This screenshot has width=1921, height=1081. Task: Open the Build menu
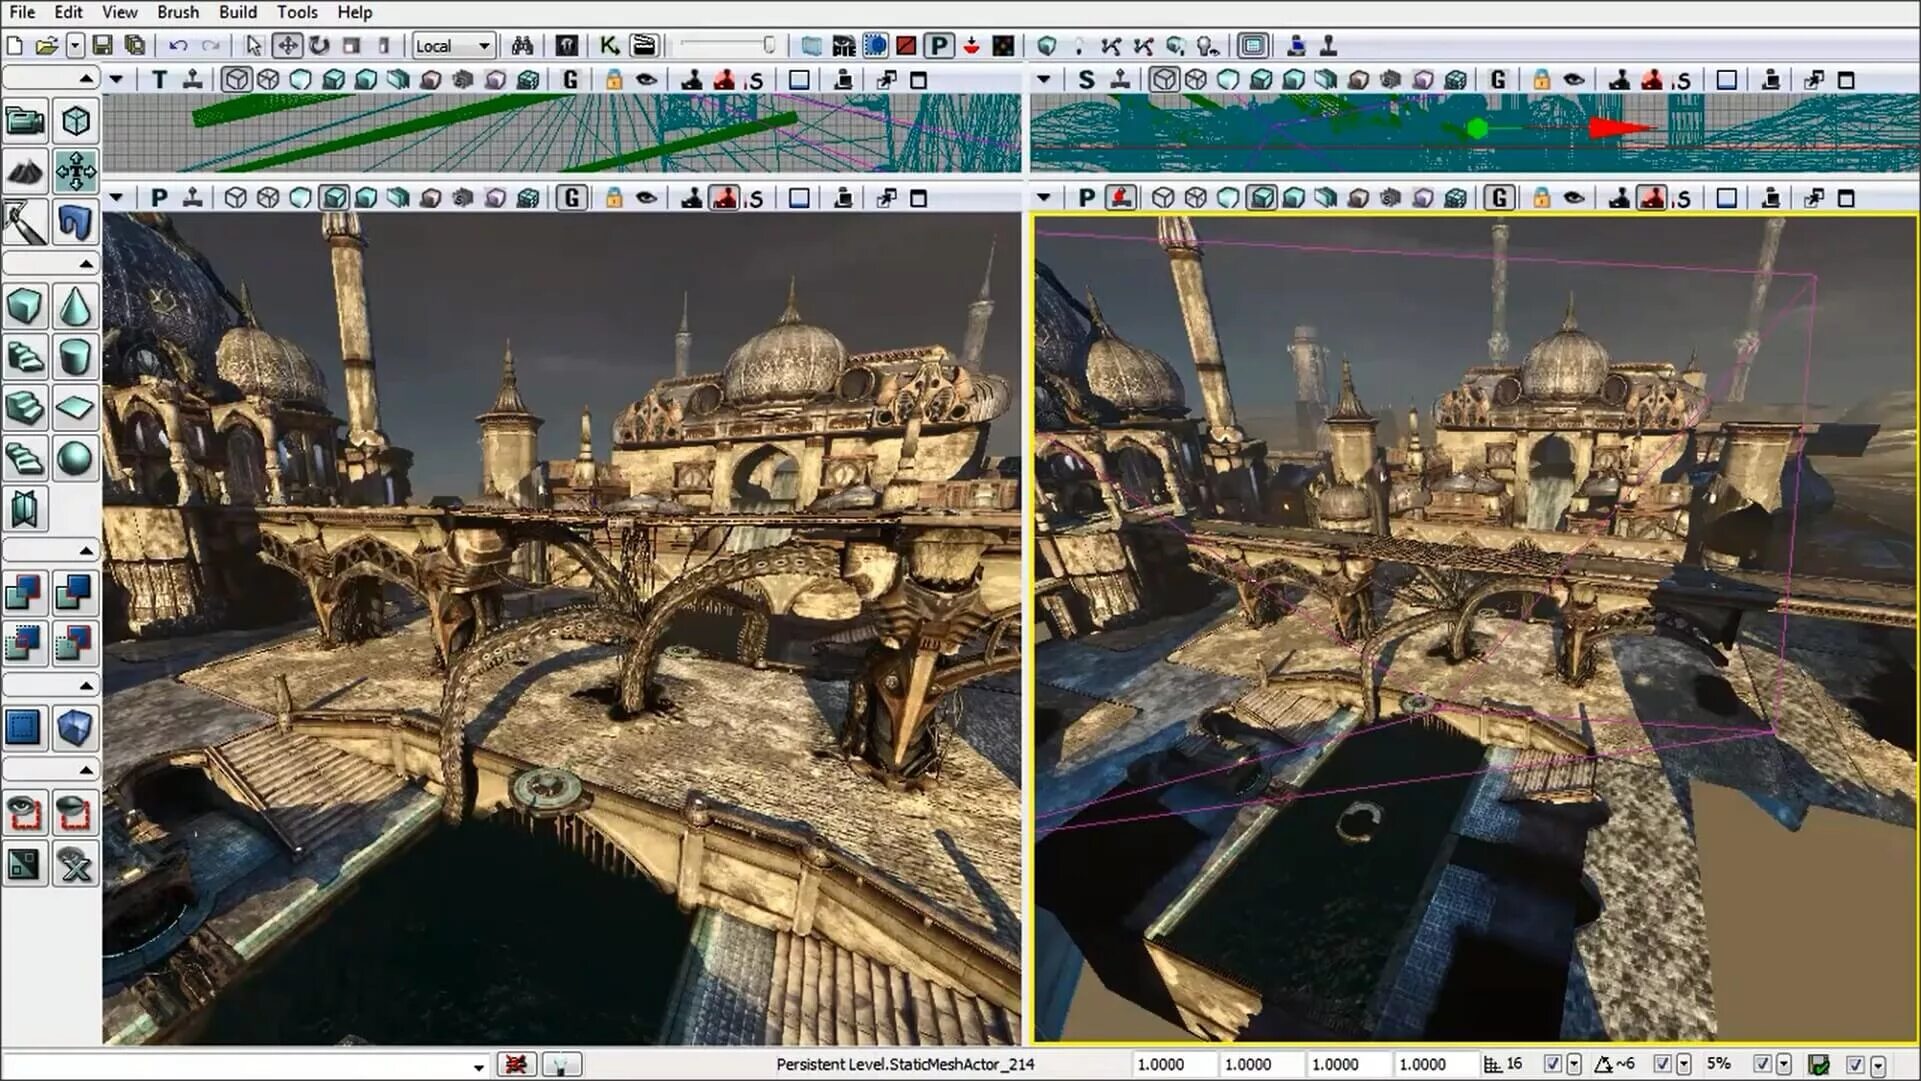click(x=237, y=12)
